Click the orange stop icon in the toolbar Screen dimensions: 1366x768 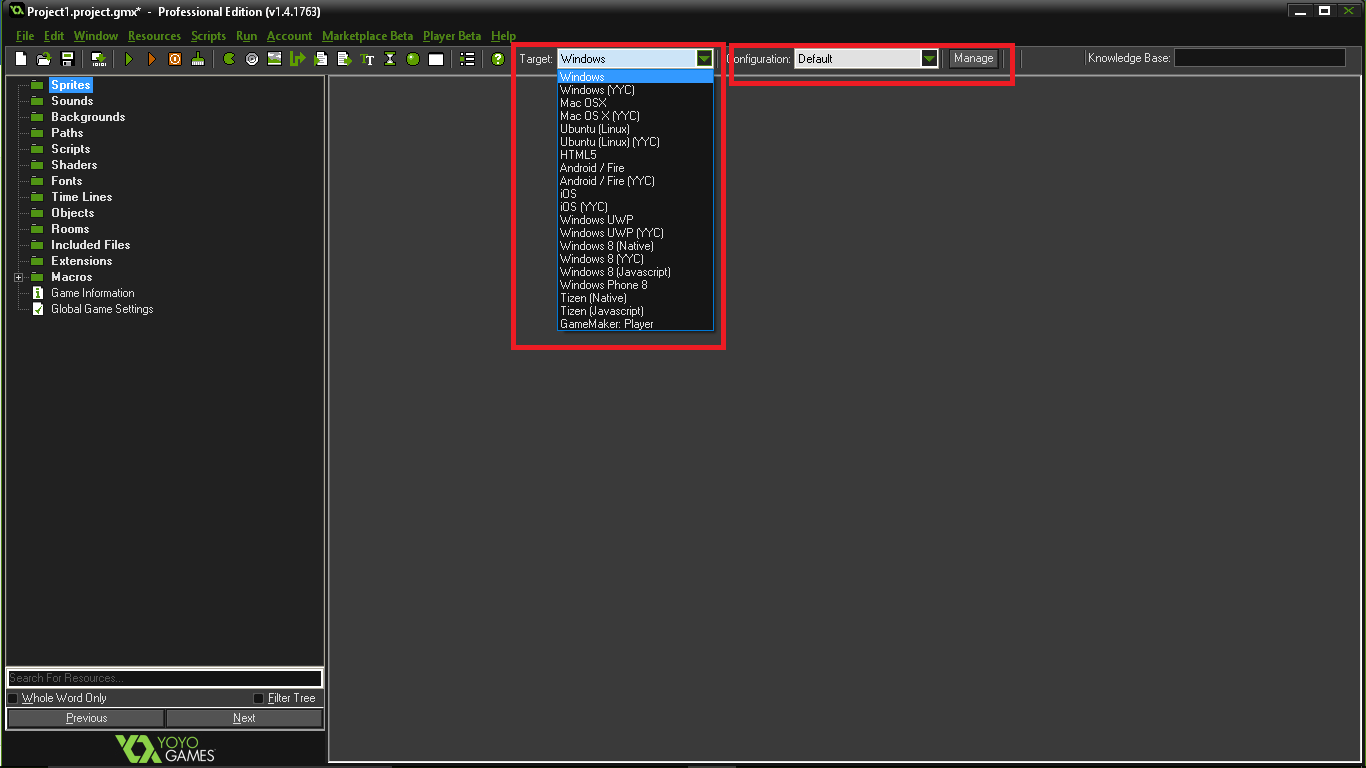(x=175, y=59)
